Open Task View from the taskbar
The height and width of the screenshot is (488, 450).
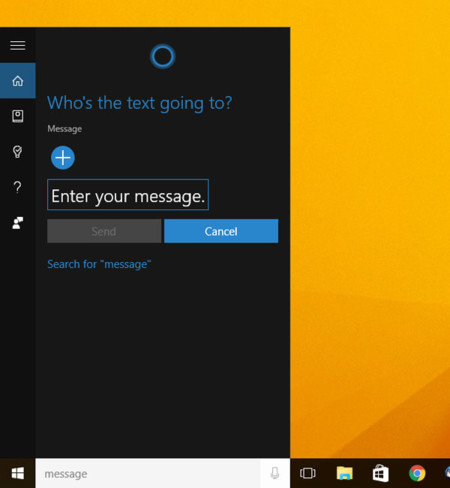tap(308, 473)
